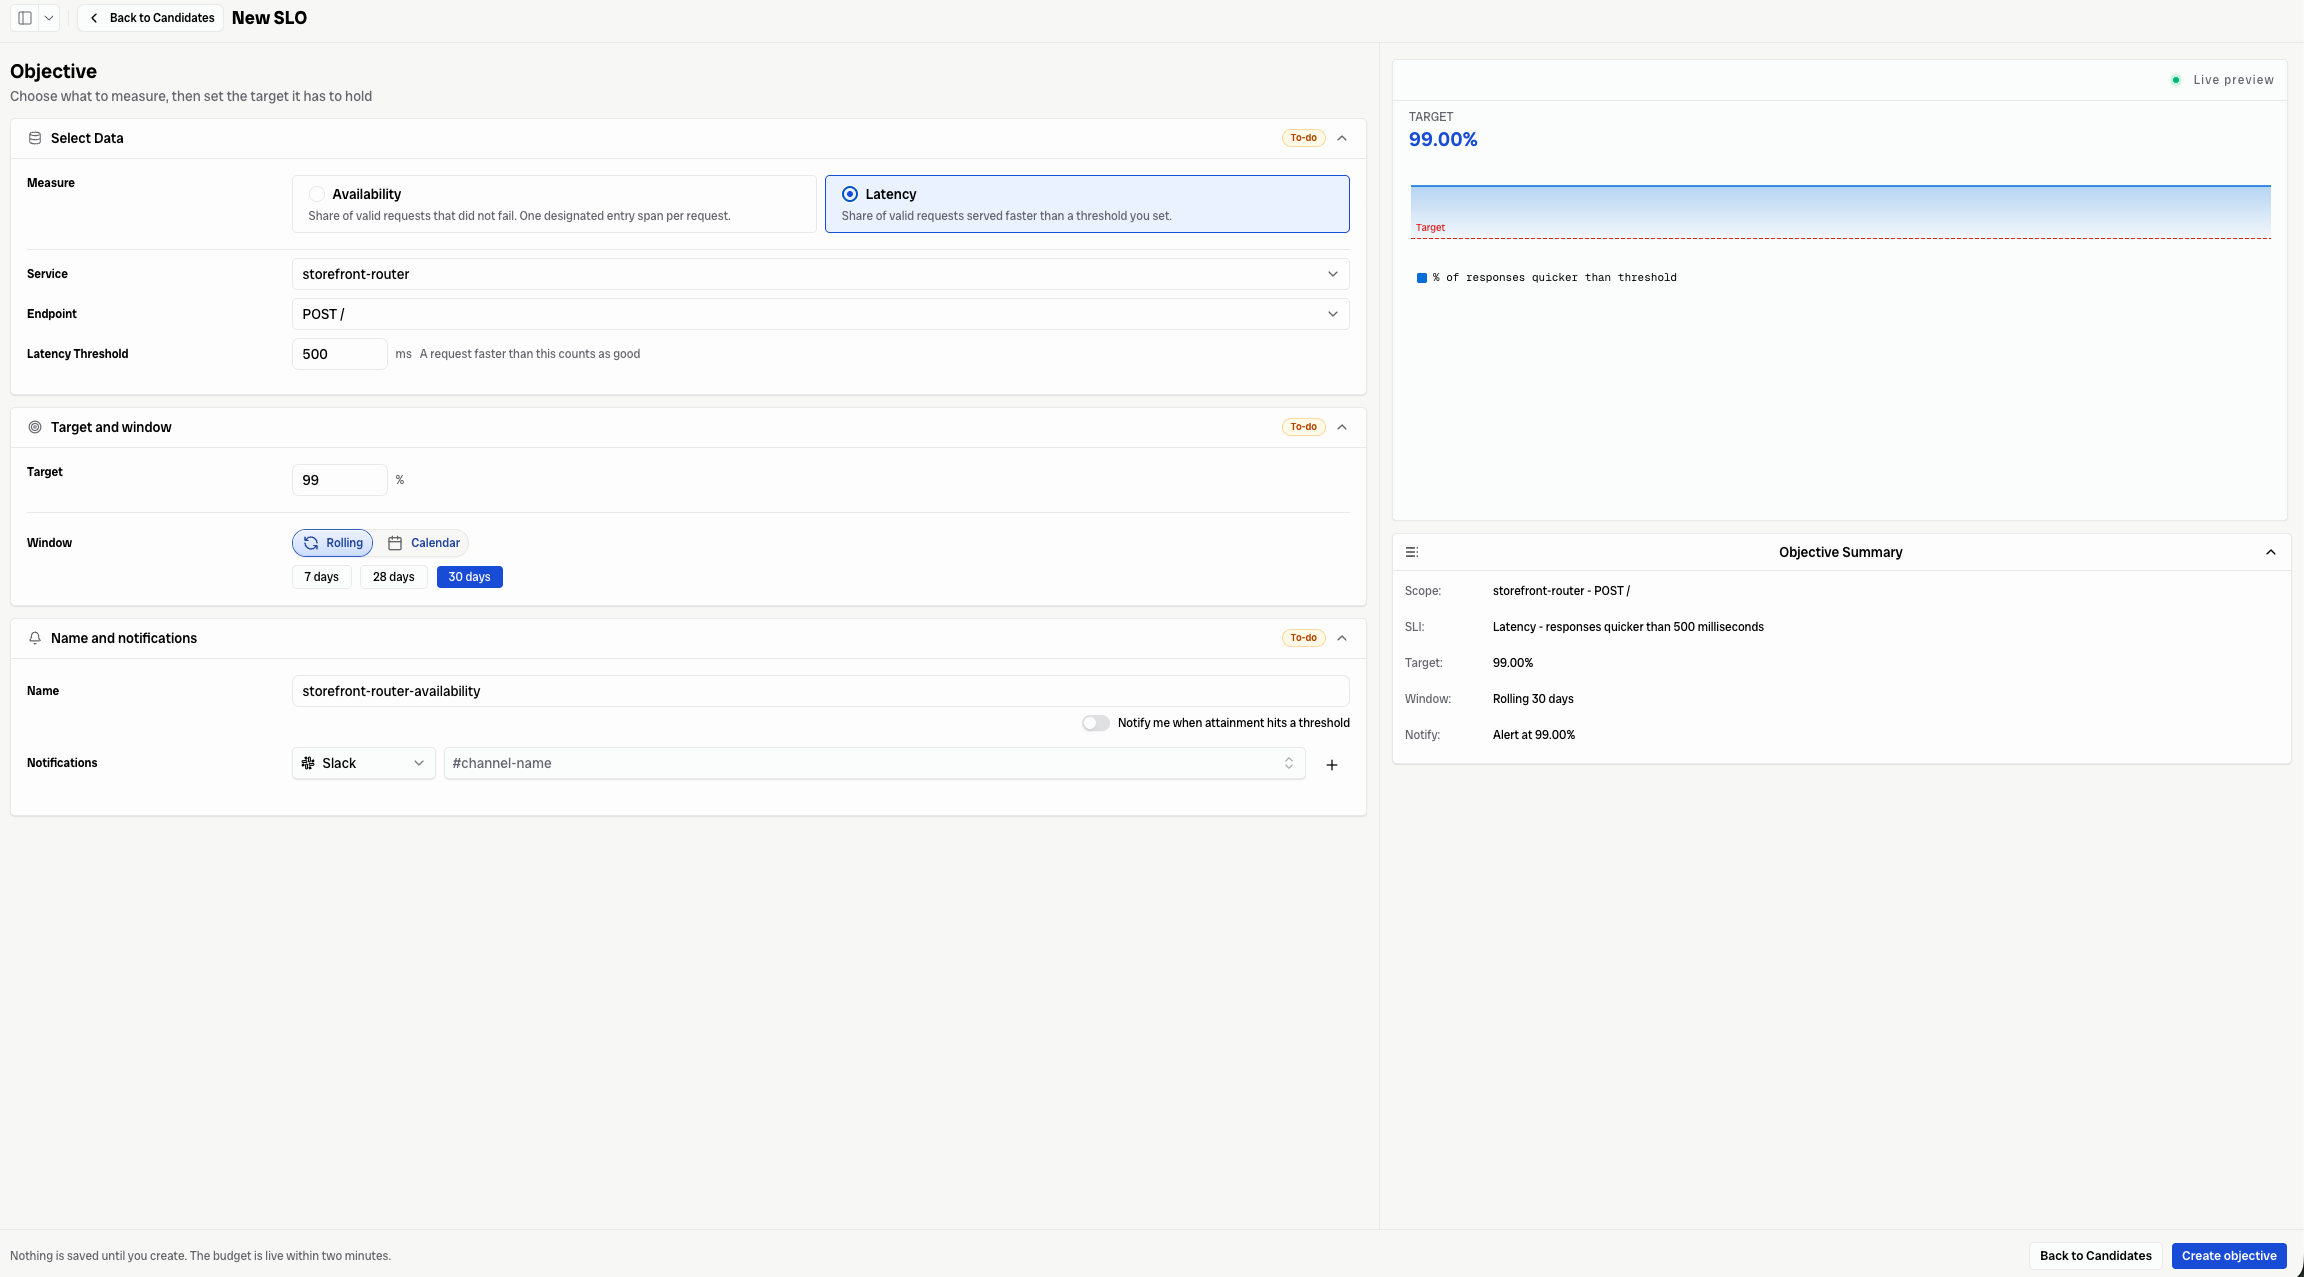Screen dimensions: 2304x1277
Task: Open the Slack notification type dropdown
Action: coord(364,763)
